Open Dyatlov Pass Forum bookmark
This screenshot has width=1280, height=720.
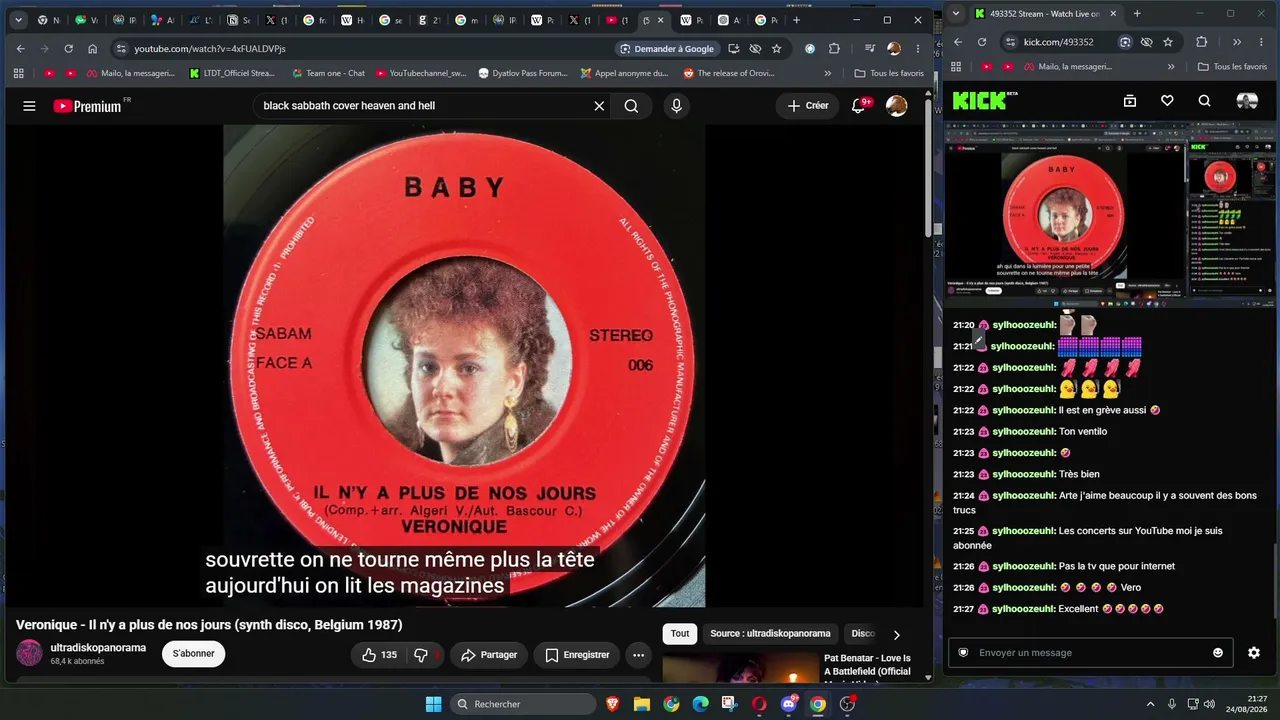point(522,73)
